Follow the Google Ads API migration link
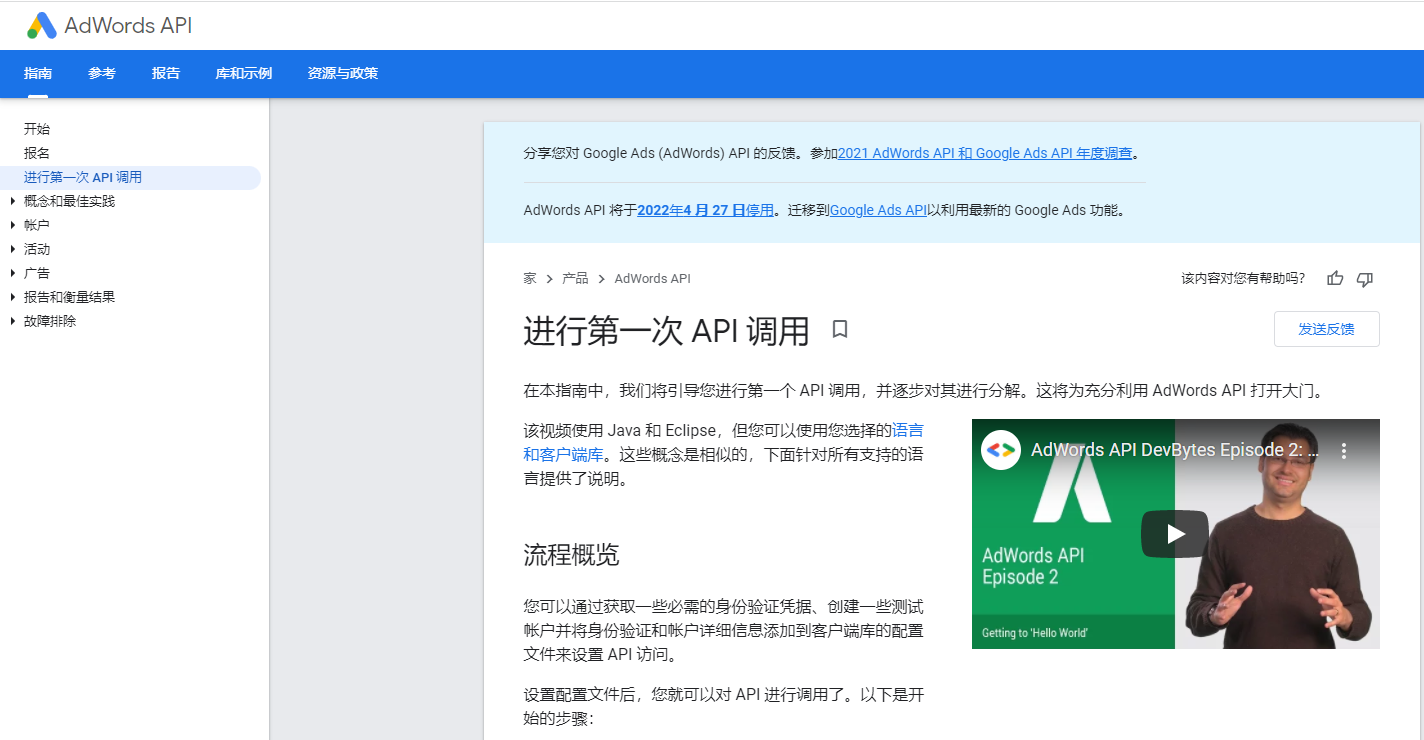This screenshot has width=1424, height=740. pyautogui.click(x=878, y=211)
